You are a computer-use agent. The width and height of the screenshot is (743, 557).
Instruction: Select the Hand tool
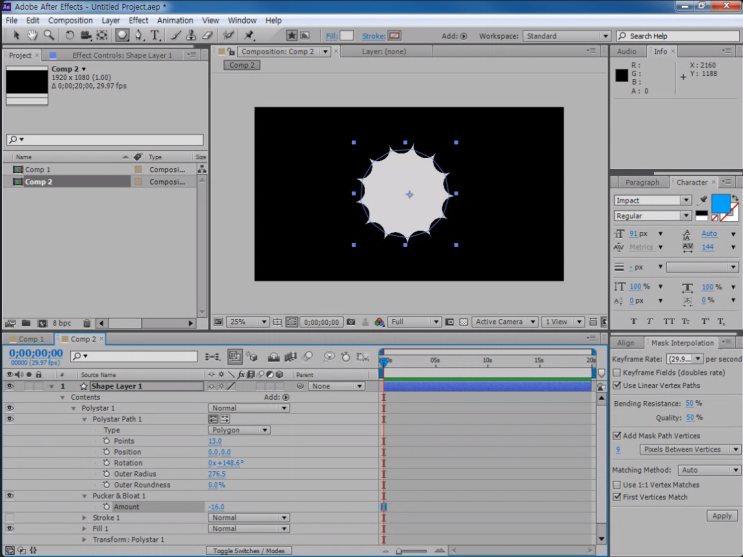(x=33, y=35)
